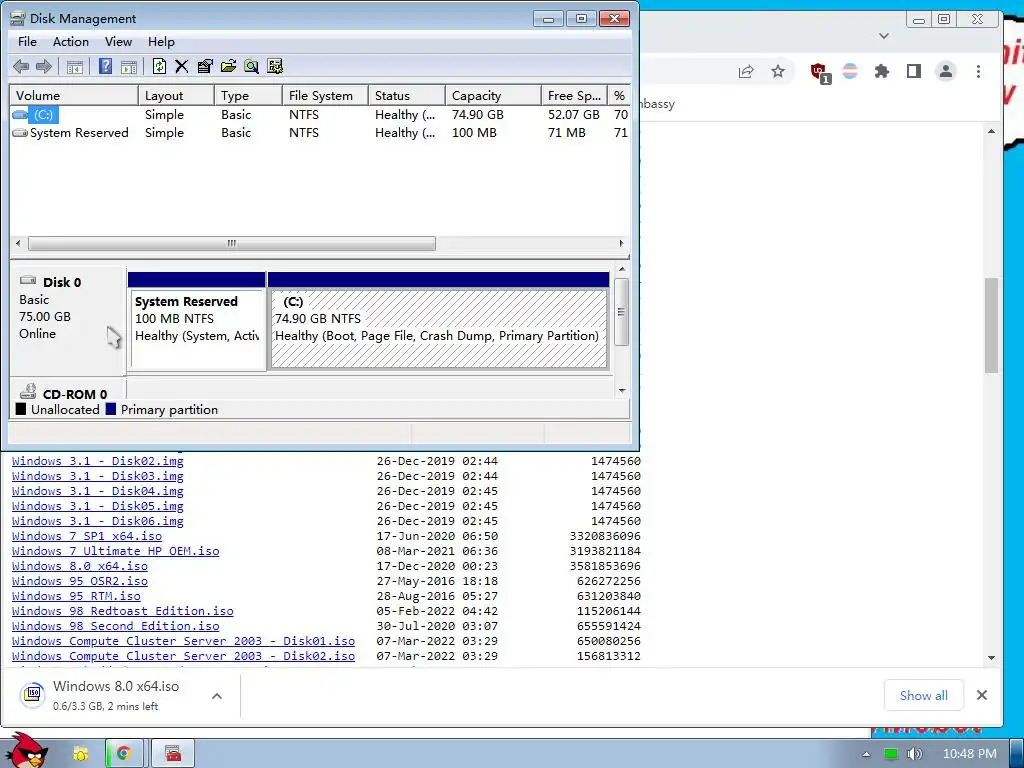Click the volume speaker tray icon
Screen dimensions: 1024x768
[x=914, y=754]
